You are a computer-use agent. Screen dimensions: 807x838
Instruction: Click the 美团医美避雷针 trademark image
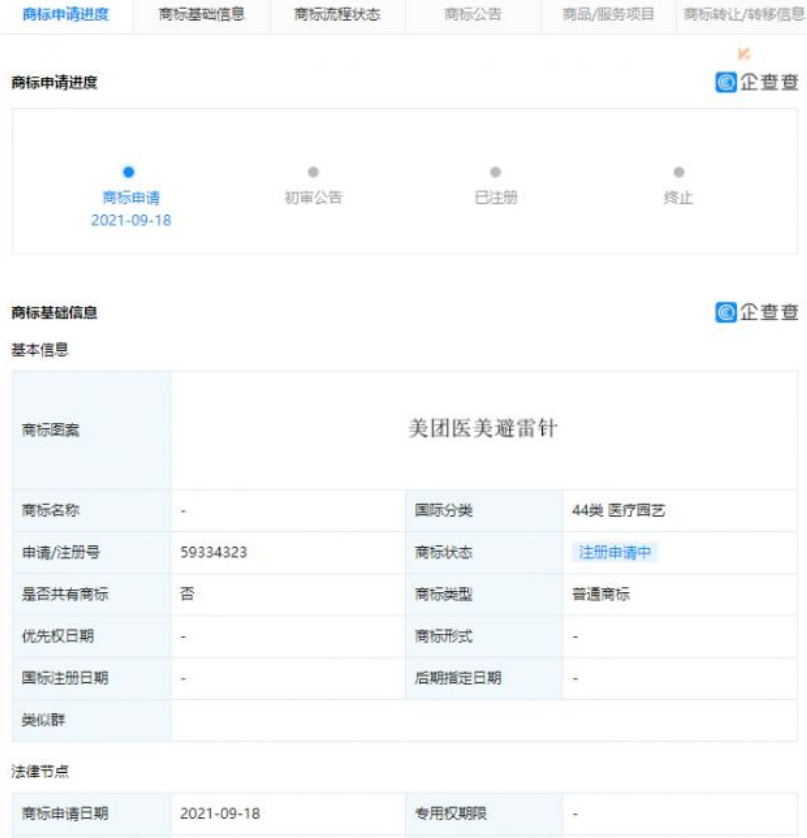(483, 429)
